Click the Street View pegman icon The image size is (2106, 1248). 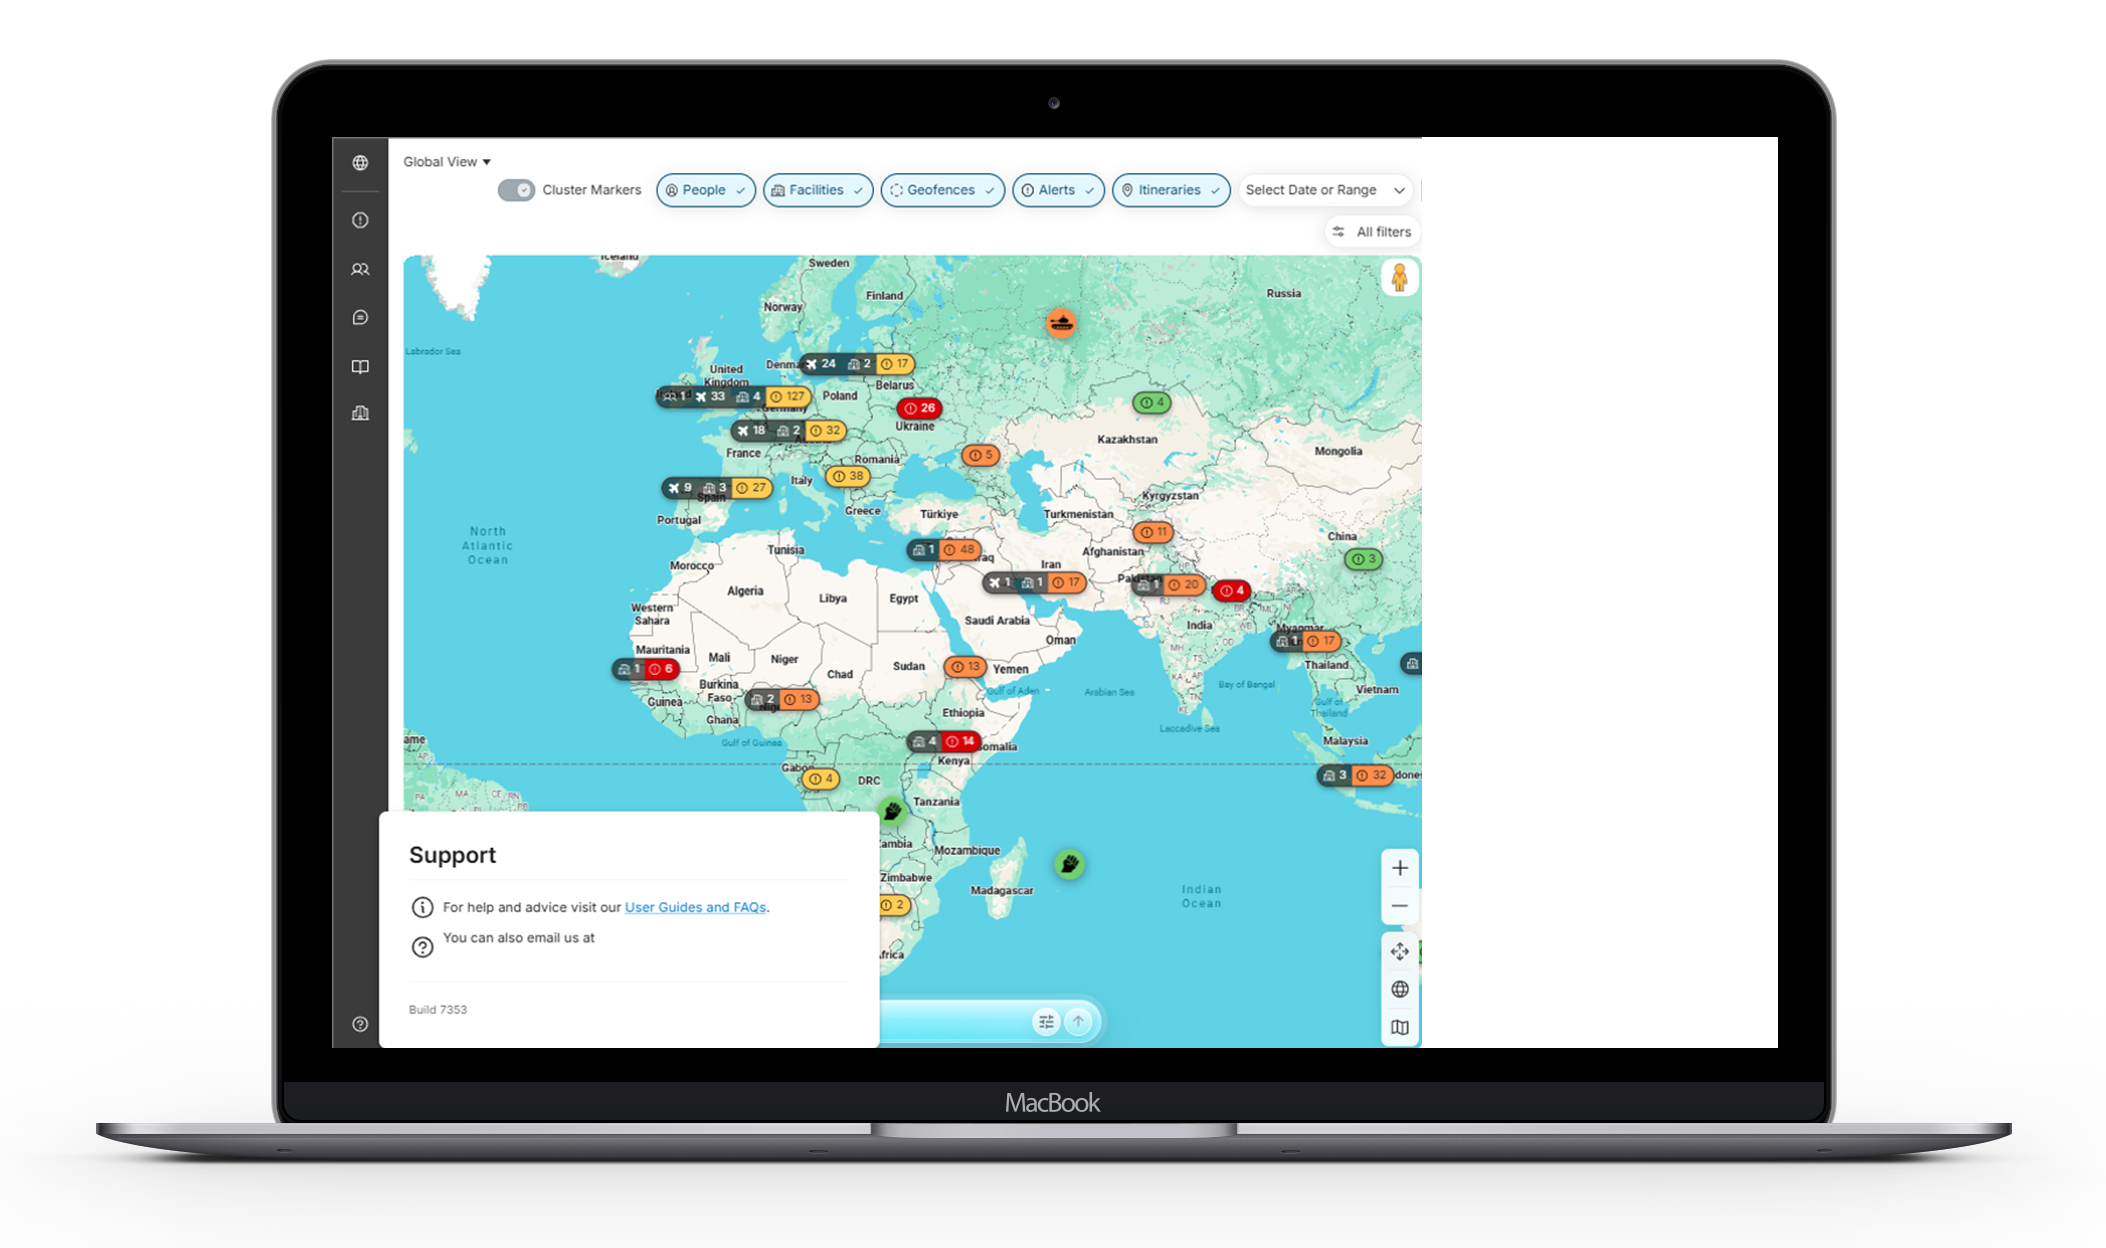point(1399,277)
